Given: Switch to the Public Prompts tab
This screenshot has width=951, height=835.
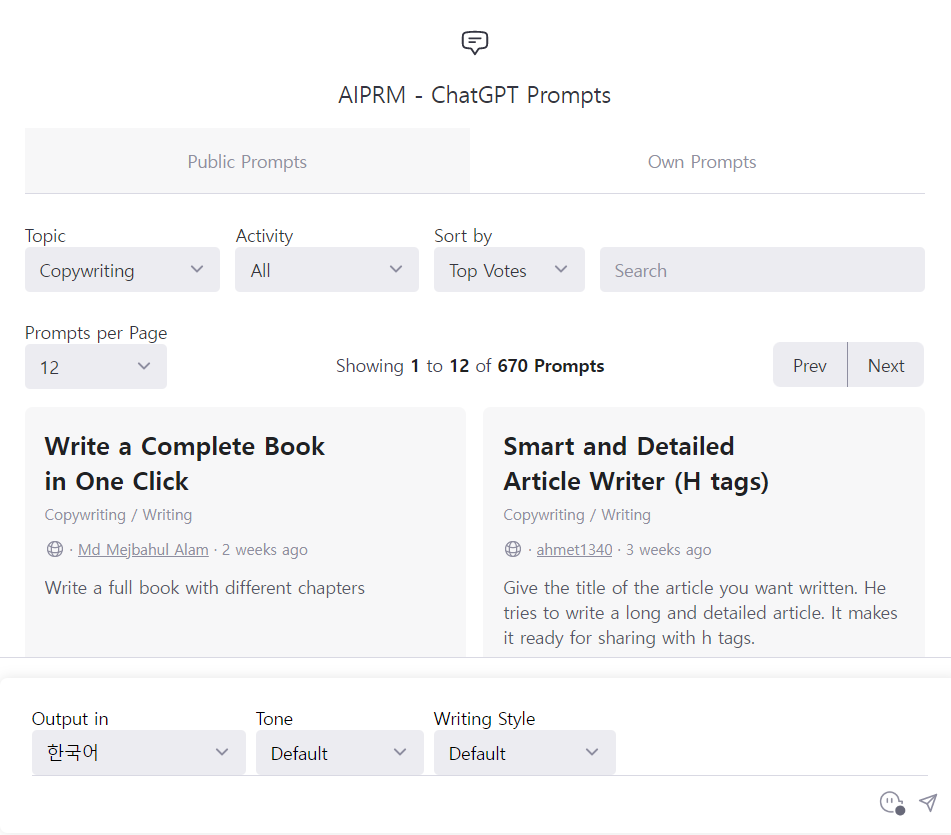Looking at the screenshot, I should (247, 161).
